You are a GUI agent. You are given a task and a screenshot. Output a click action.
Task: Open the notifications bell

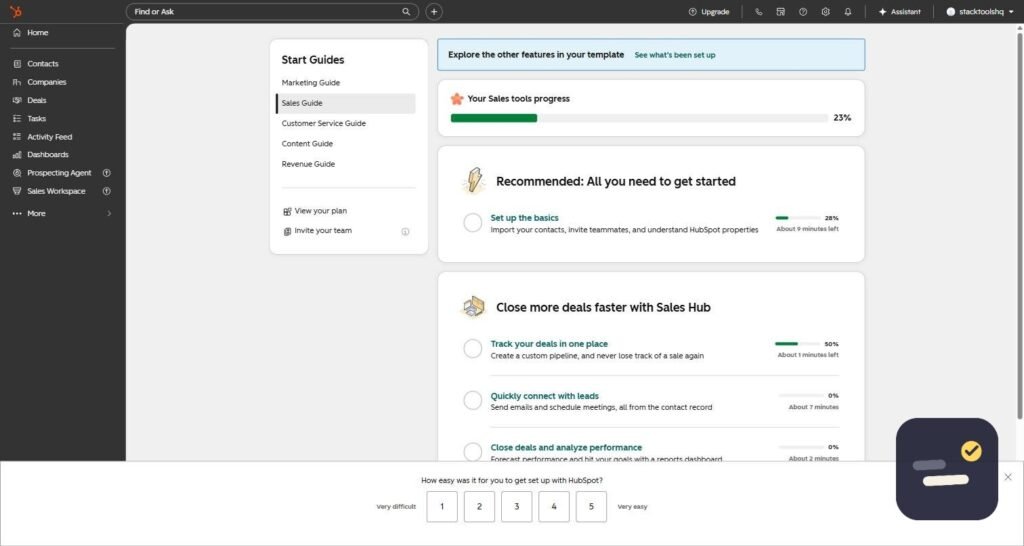coord(848,12)
